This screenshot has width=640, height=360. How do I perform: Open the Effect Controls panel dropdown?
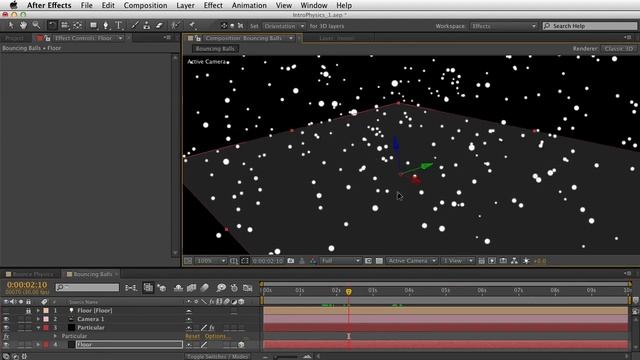point(120,38)
